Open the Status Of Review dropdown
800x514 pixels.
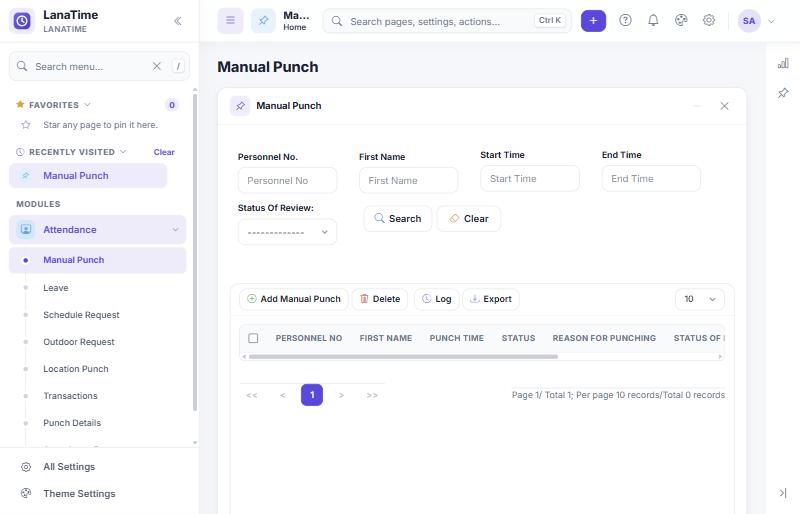pyautogui.click(x=287, y=232)
